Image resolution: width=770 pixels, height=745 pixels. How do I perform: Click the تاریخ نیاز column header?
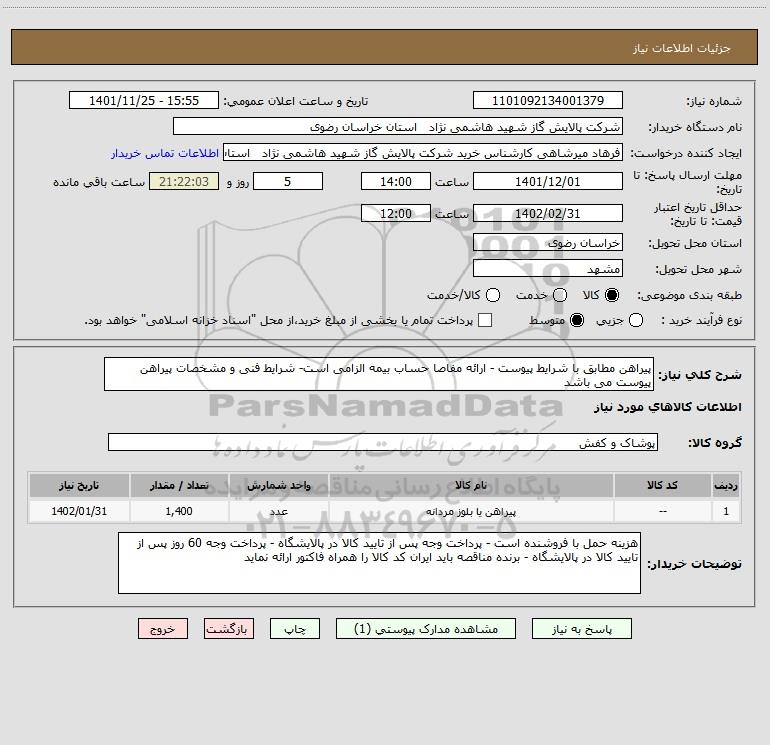pos(79,485)
